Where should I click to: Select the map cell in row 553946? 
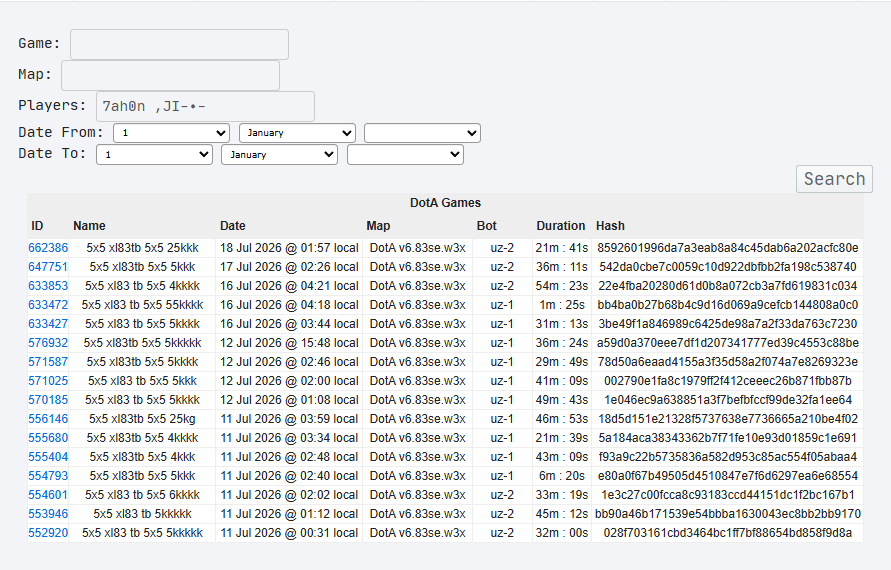[x=418, y=514]
